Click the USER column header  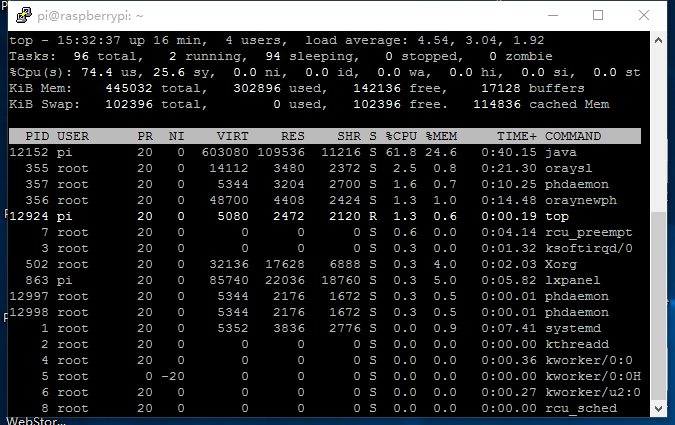coord(73,136)
